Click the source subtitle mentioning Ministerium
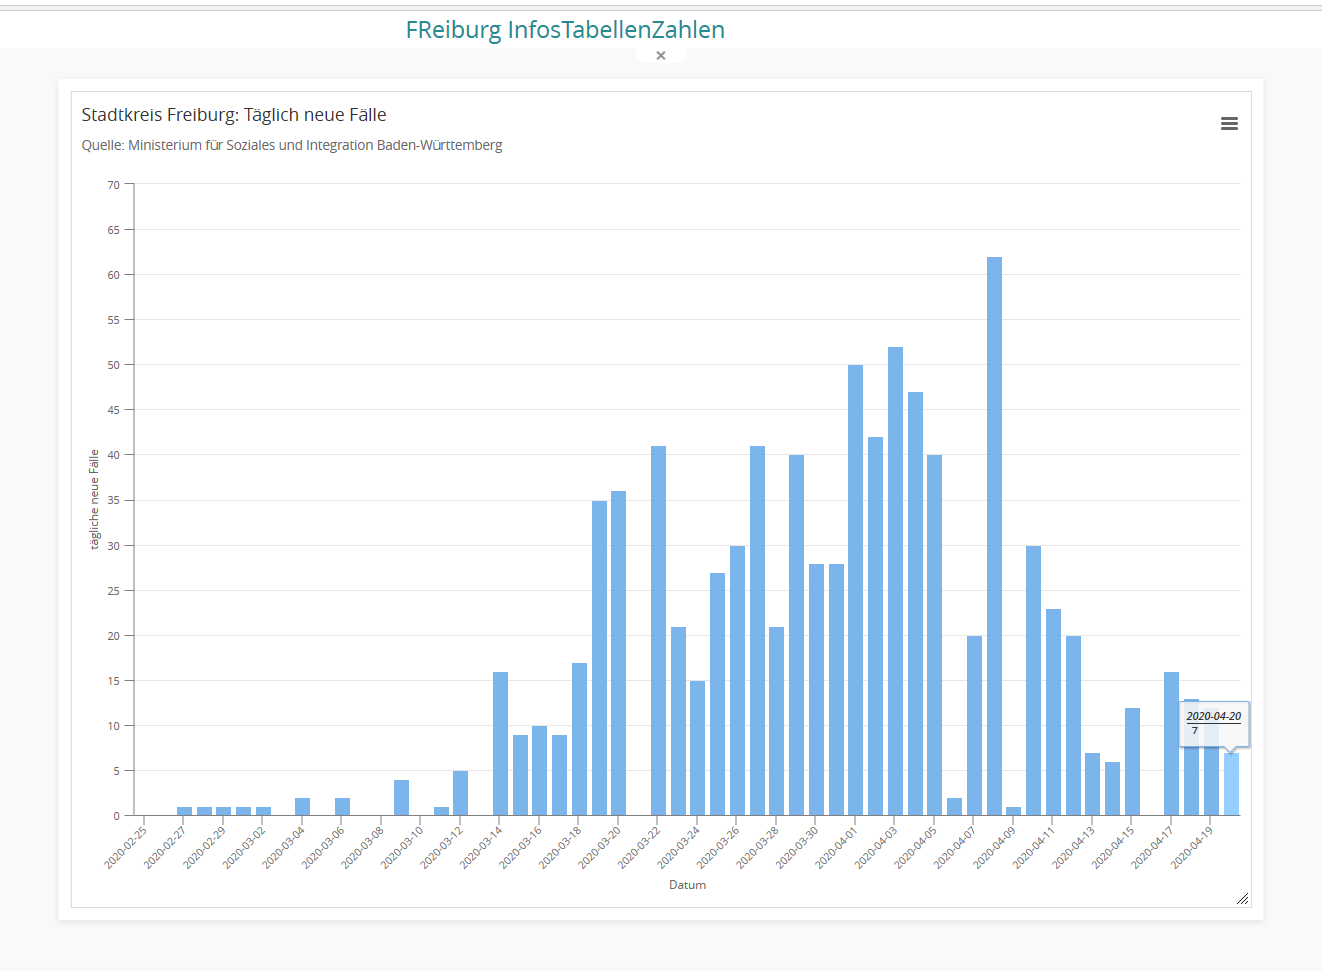Viewport: 1322px width, 971px height. [x=292, y=145]
